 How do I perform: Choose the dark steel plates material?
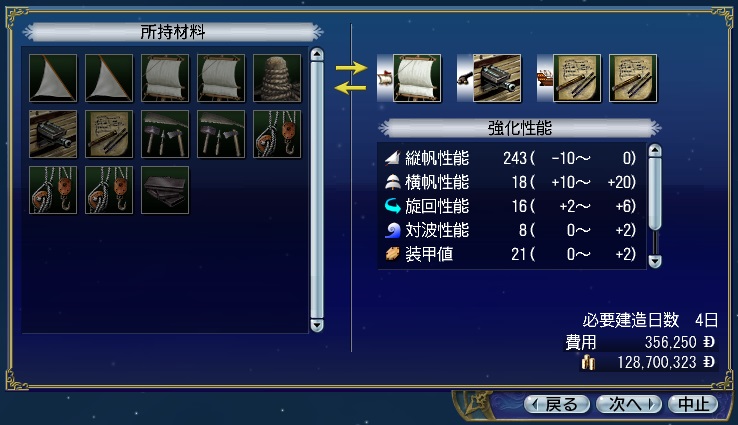[x=165, y=190]
